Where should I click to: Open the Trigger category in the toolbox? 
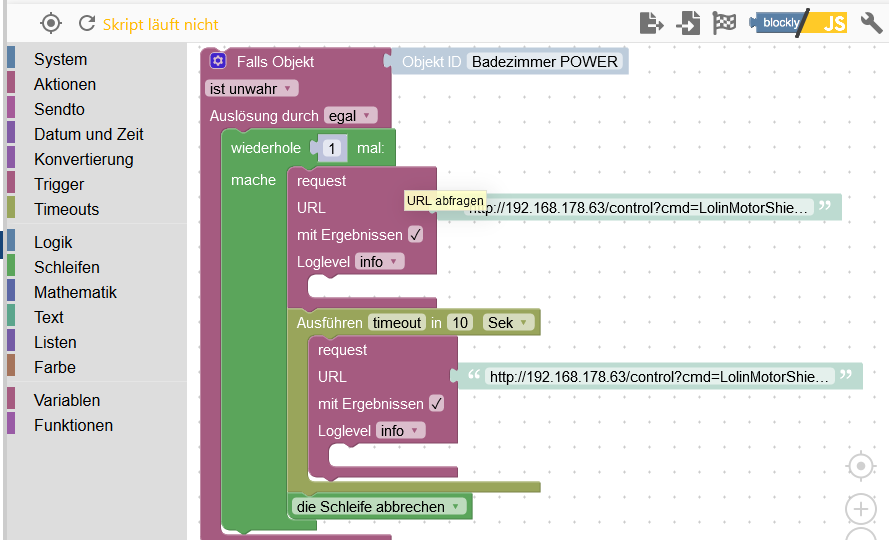pos(58,184)
